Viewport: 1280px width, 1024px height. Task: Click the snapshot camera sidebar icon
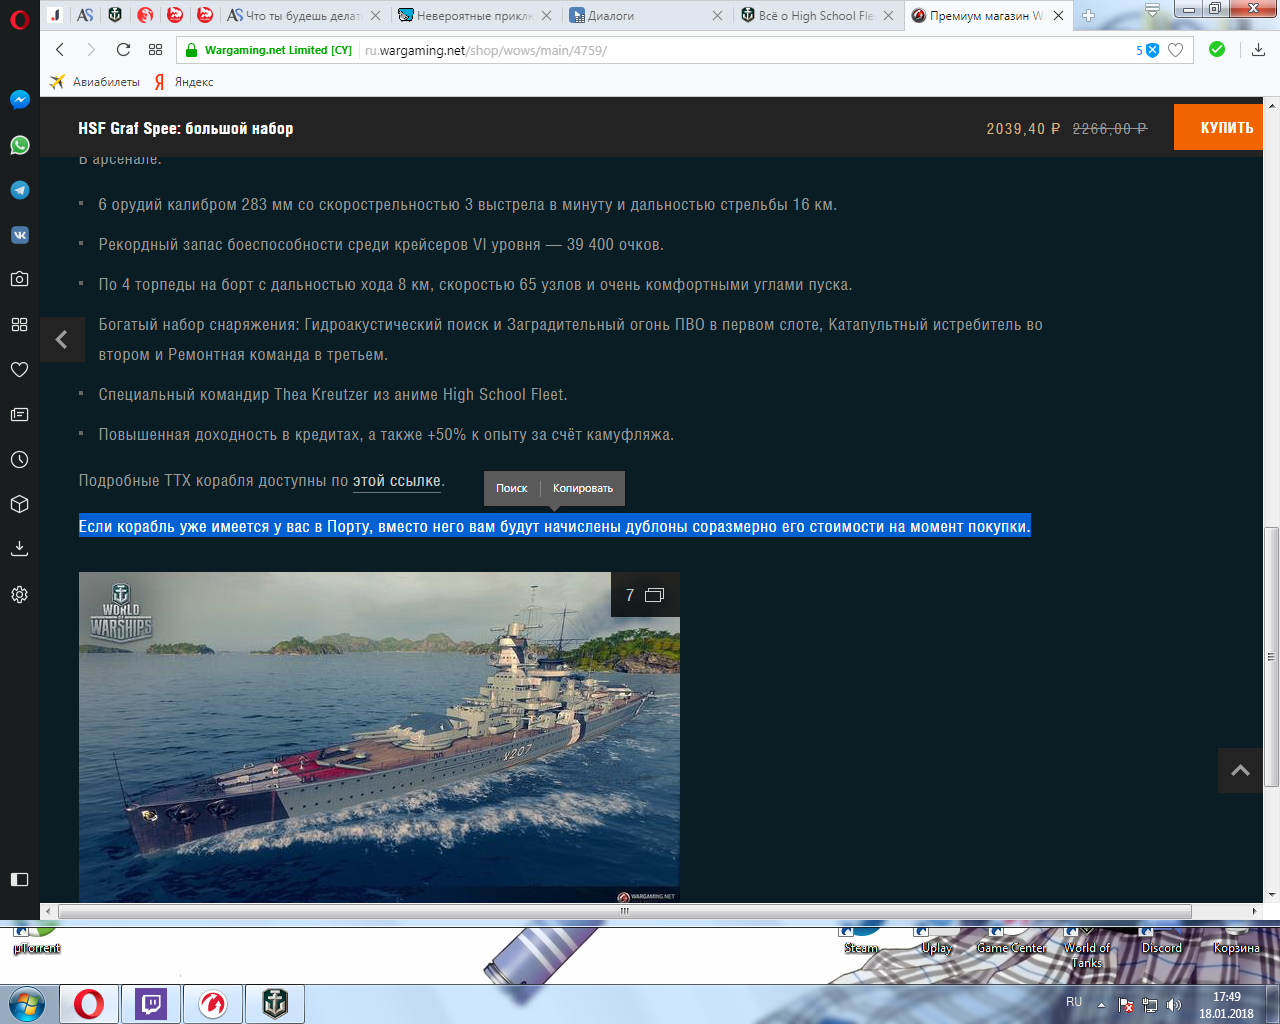pos(19,279)
